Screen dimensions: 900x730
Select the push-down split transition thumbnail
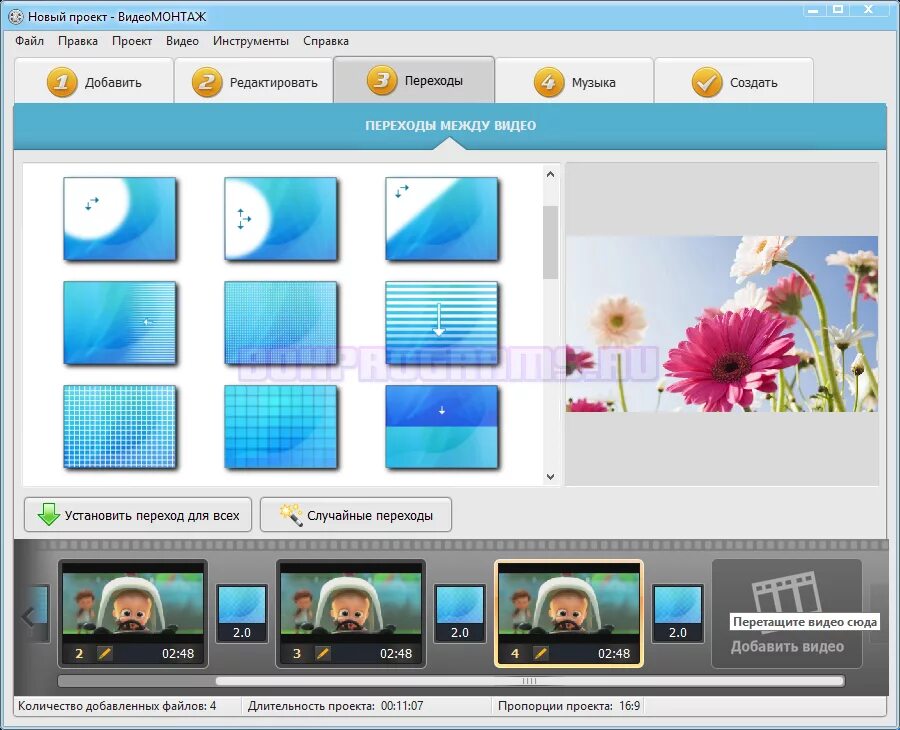coord(441,426)
